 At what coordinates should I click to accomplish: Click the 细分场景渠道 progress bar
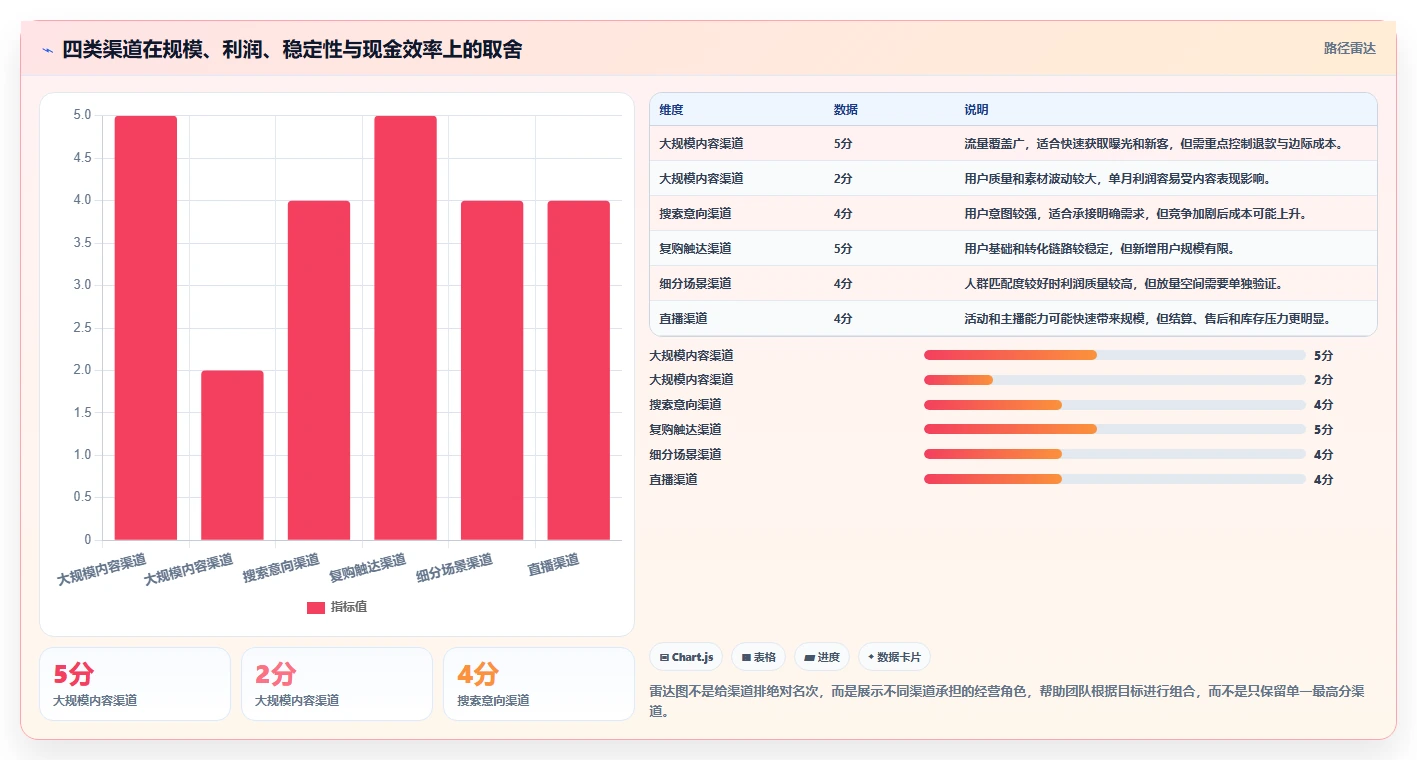(x=1115, y=454)
